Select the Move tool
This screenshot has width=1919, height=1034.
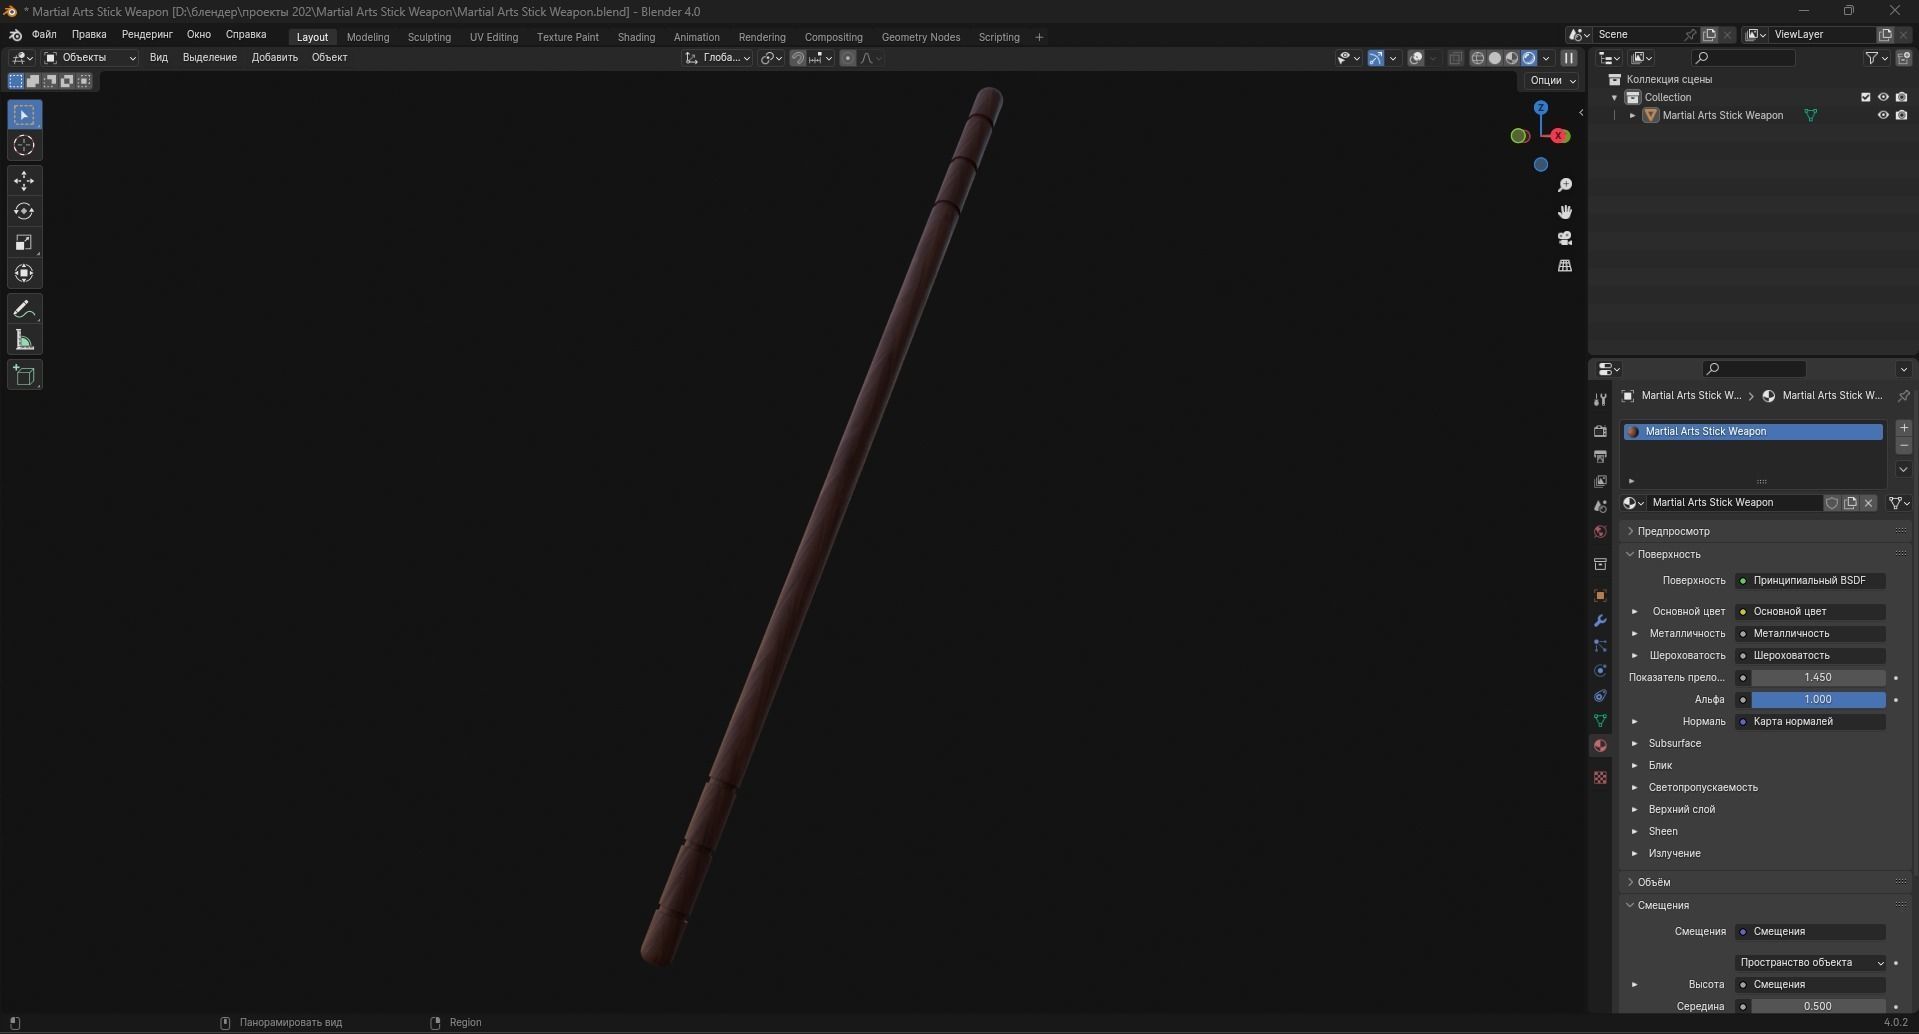point(24,181)
